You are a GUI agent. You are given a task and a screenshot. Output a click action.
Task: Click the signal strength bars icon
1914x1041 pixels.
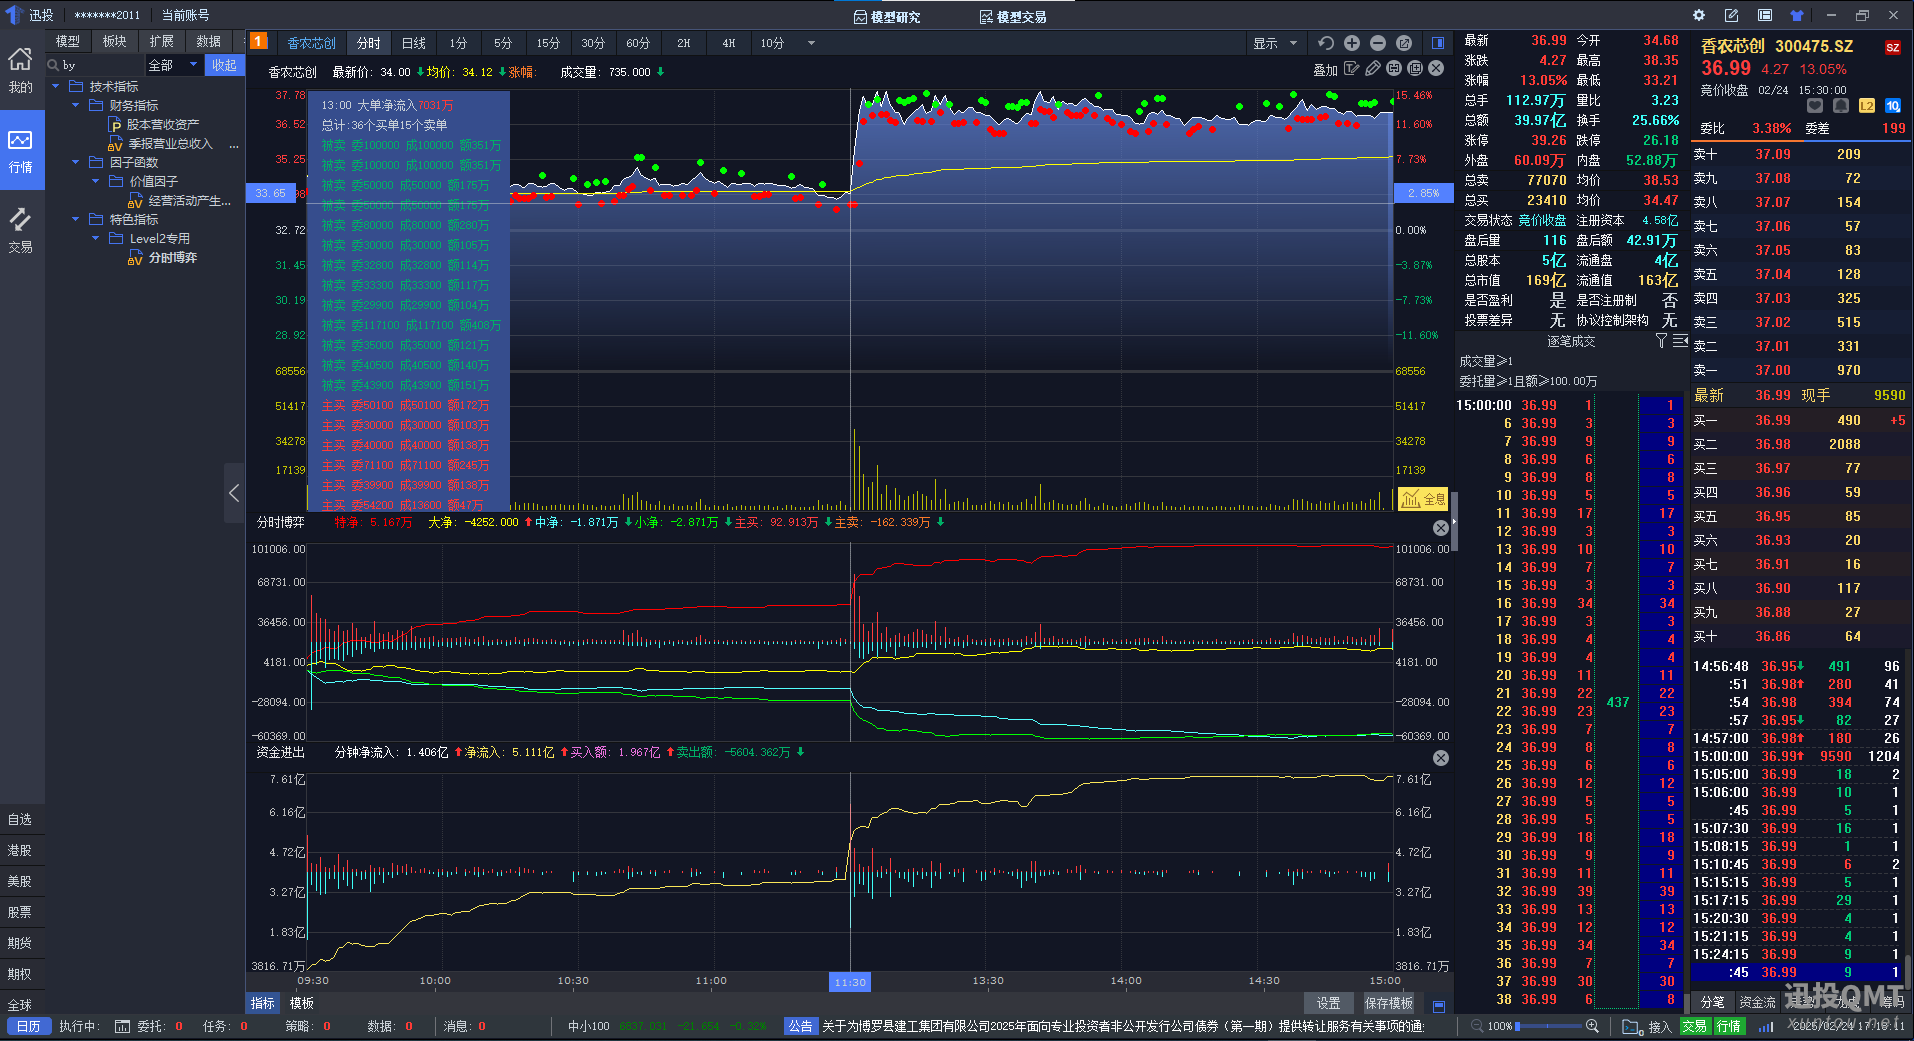(1766, 1026)
